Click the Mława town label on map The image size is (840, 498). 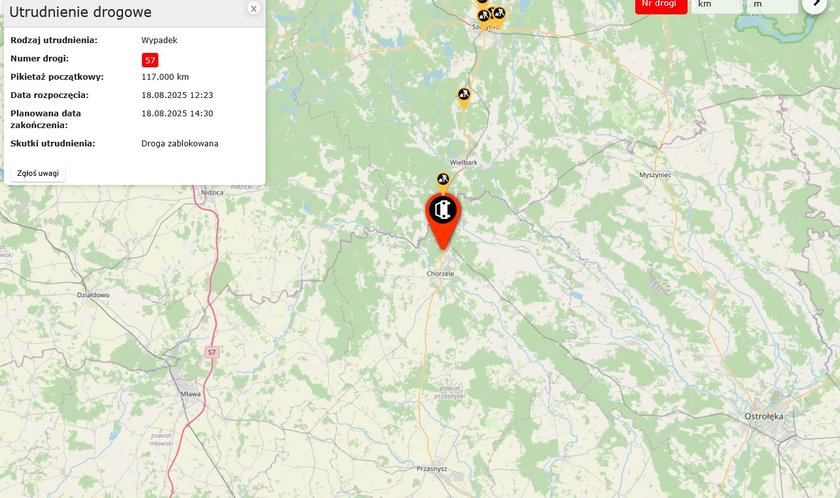(190, 394)
